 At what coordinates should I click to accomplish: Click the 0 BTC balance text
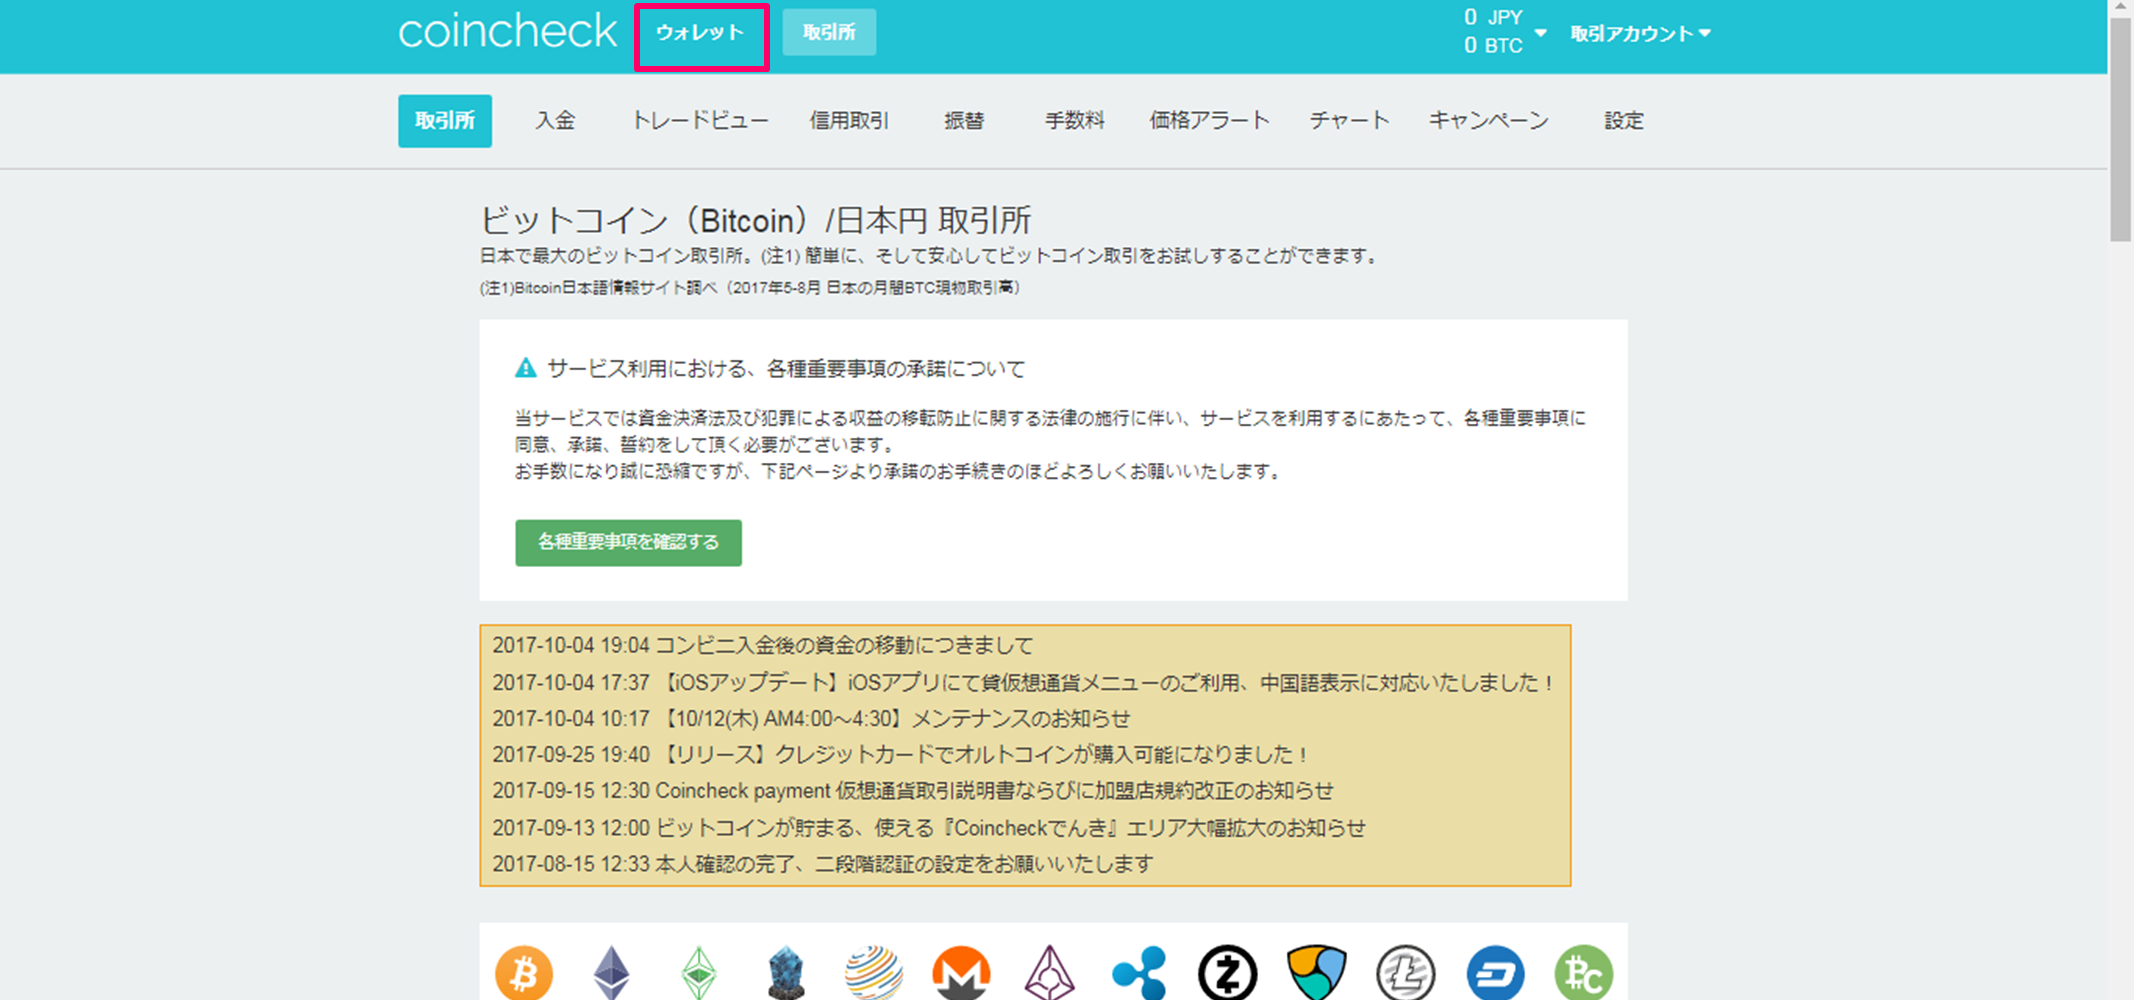[1493, 45]
